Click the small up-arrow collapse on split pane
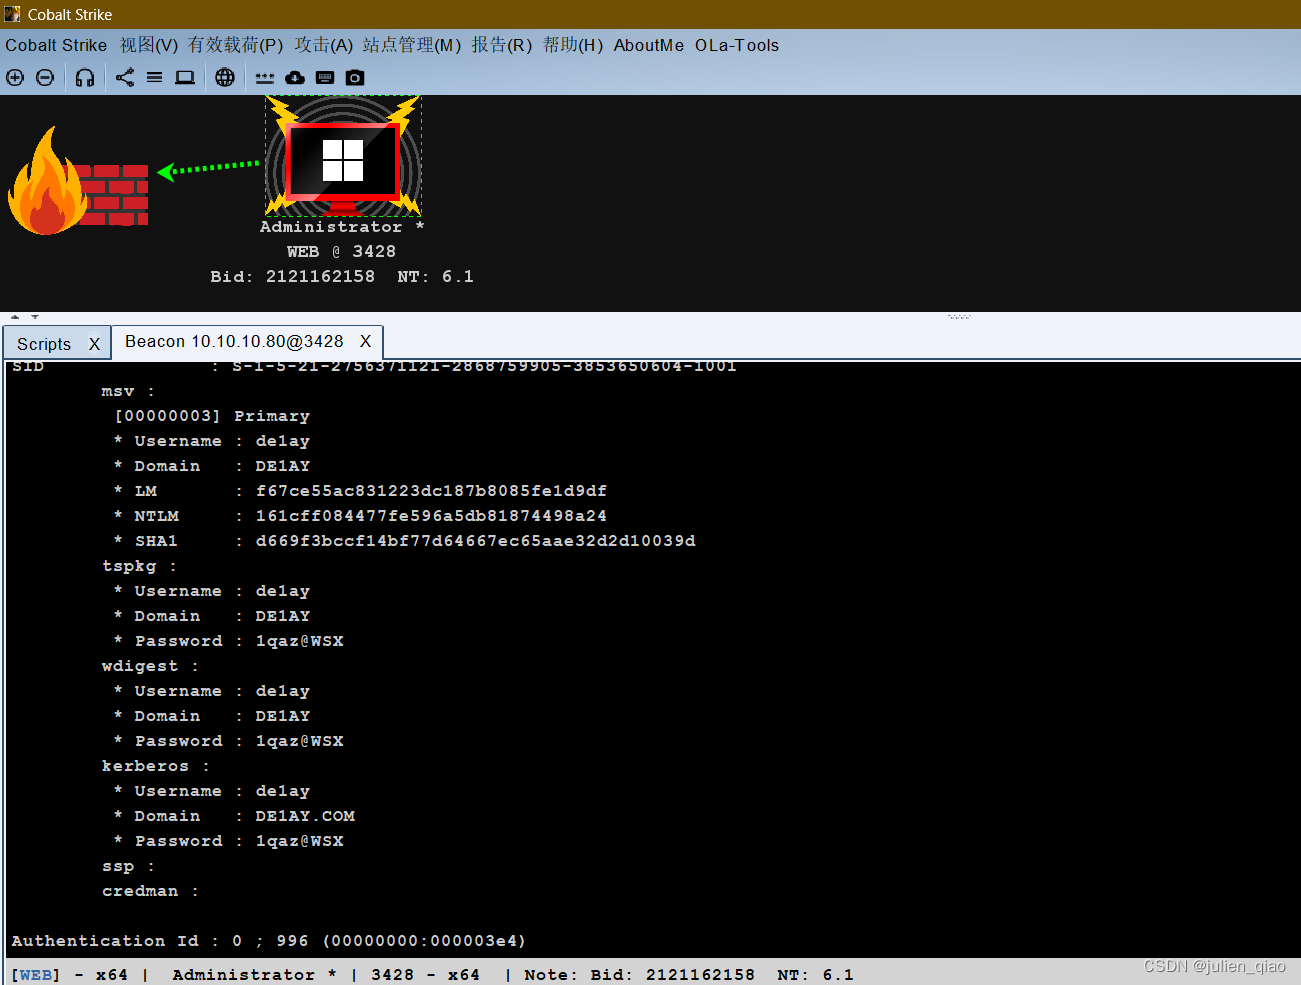This screenshot has width=1301, height=985. coord(15,317)
